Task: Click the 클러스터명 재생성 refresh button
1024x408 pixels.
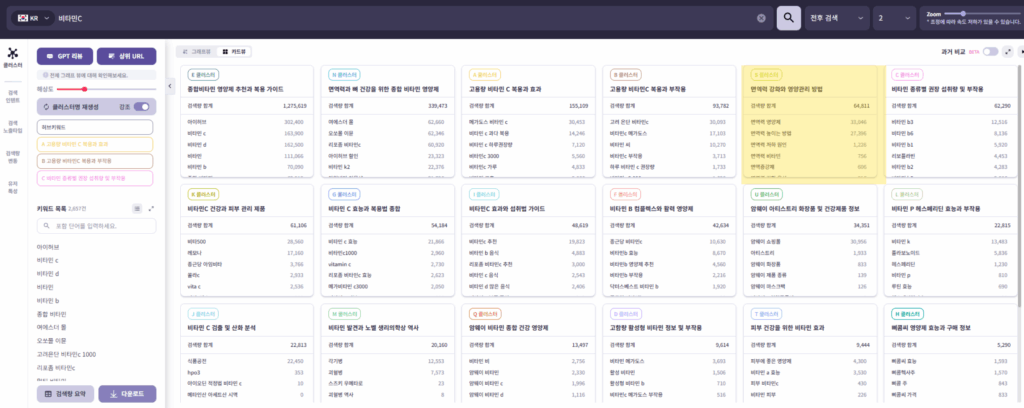Action: pos(74,104)
